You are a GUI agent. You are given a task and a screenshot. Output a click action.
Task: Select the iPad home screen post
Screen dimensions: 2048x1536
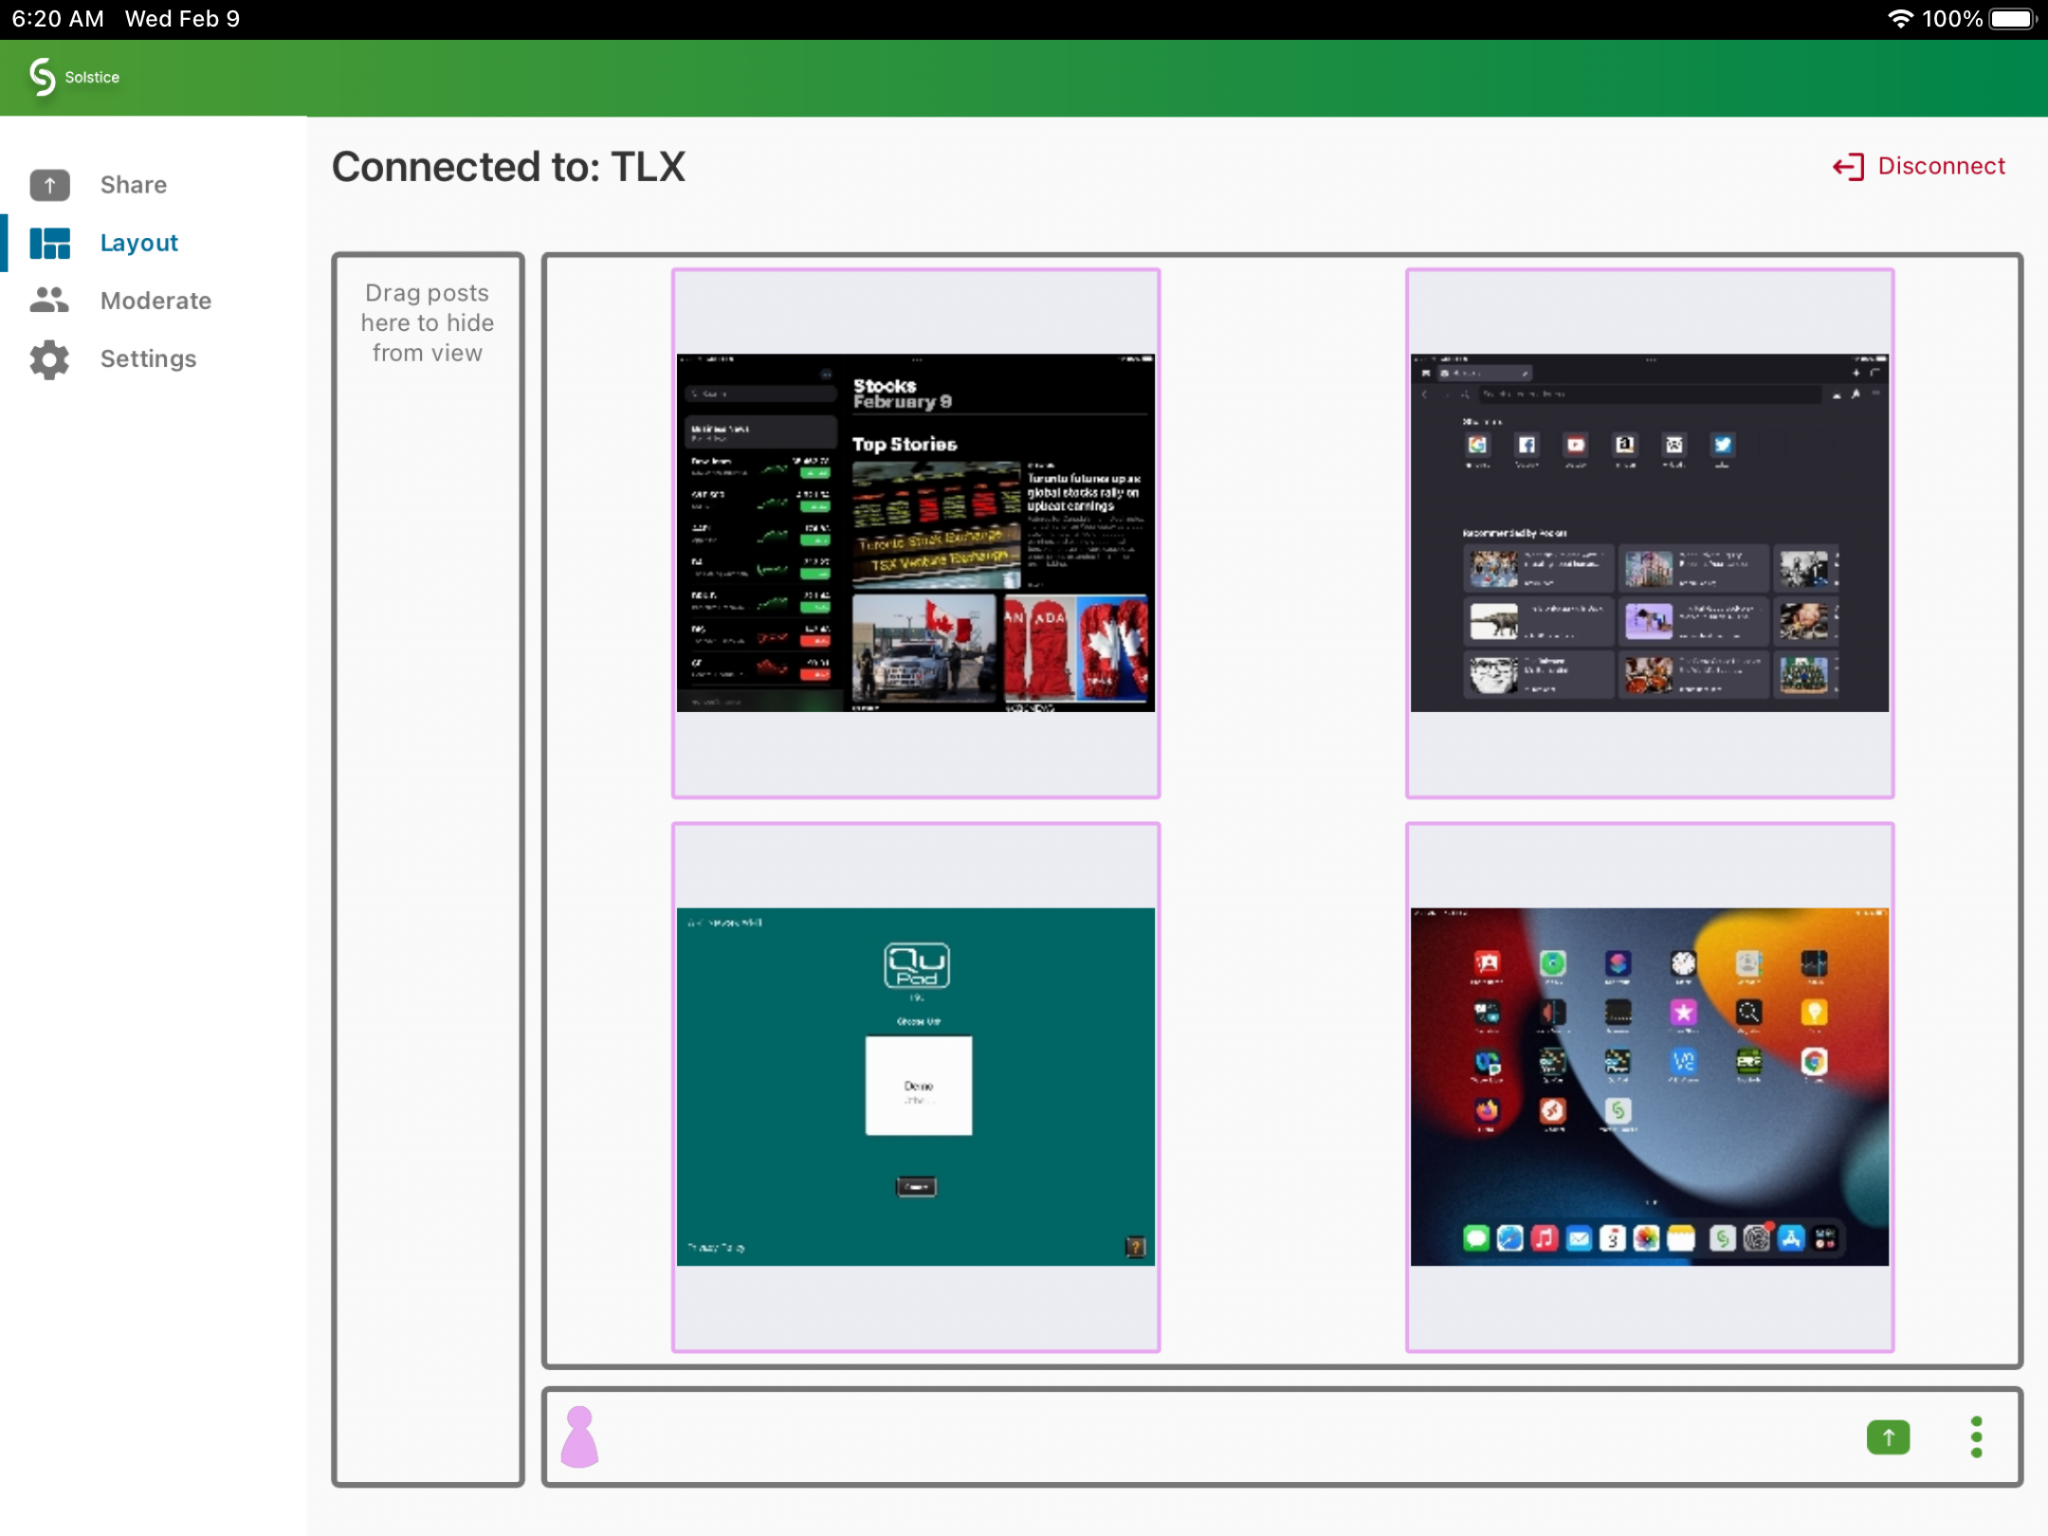click(1649, 1087)
